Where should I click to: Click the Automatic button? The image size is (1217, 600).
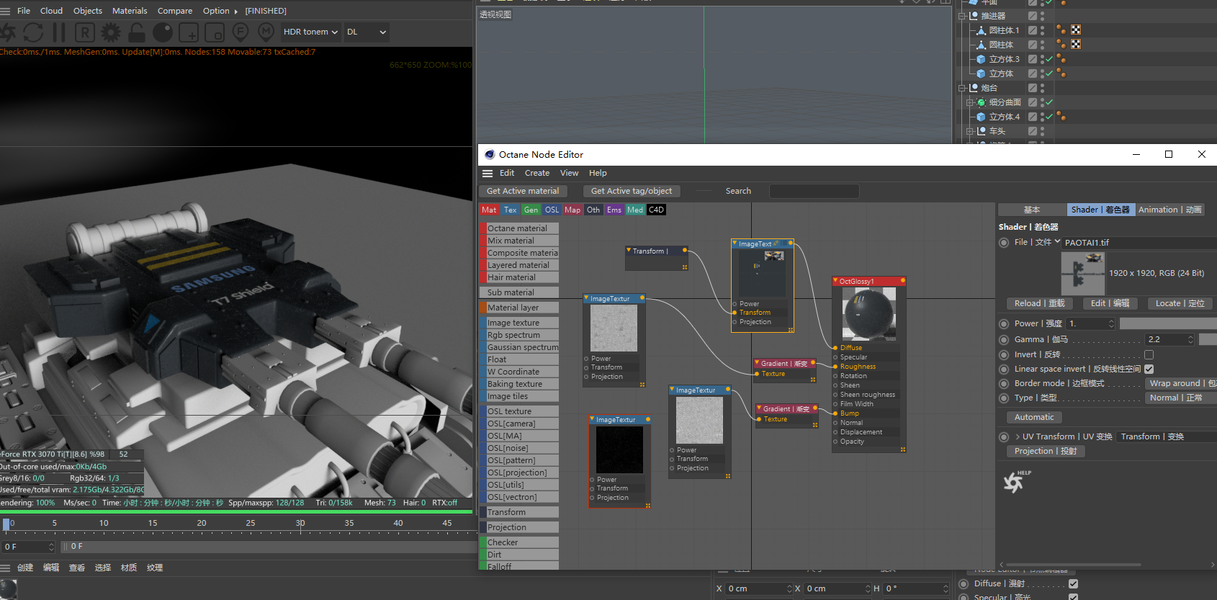tap(1034, 417)
